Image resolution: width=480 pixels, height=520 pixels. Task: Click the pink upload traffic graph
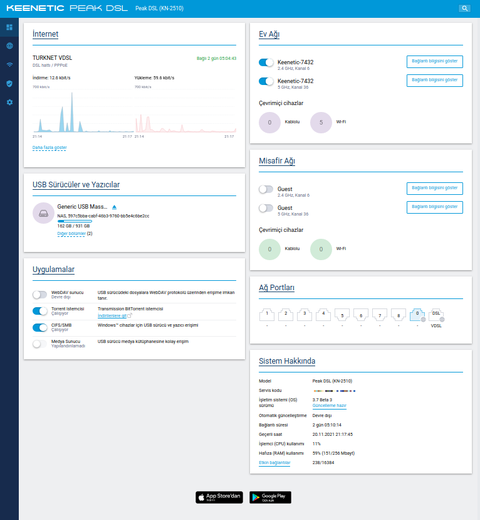coord(185,112)
